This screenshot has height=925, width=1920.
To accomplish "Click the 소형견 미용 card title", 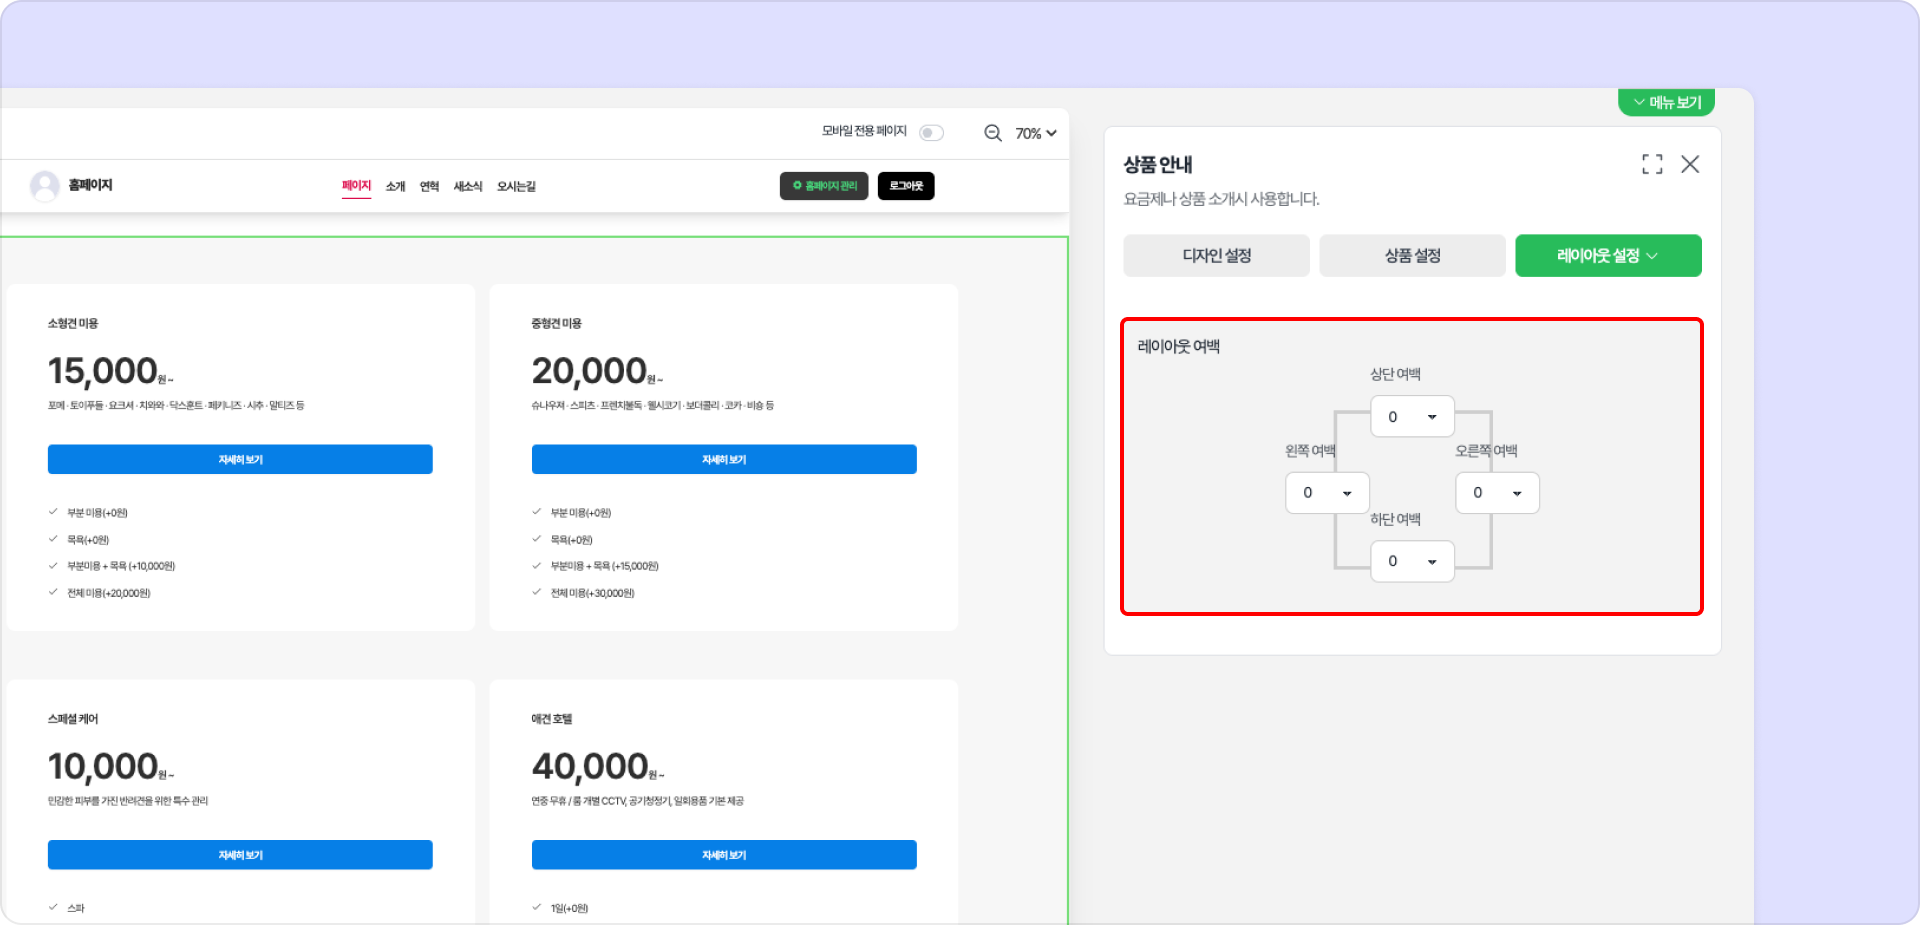I will click(x=73, y=323).
